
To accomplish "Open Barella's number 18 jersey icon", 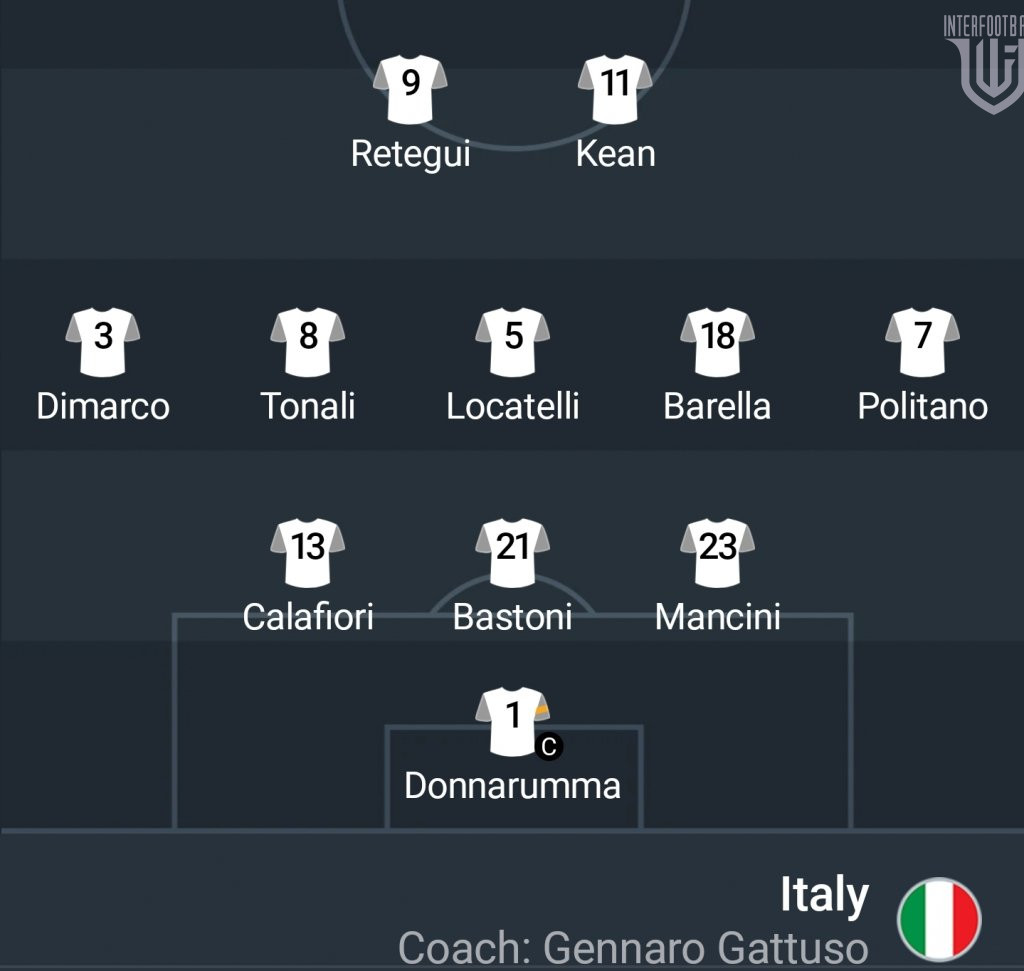I will (x=718, y=341).
